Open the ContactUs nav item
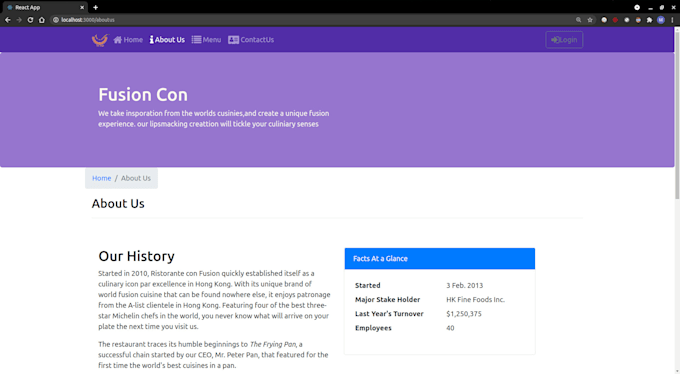Viewport: 680px width, 374px height. 251,40
